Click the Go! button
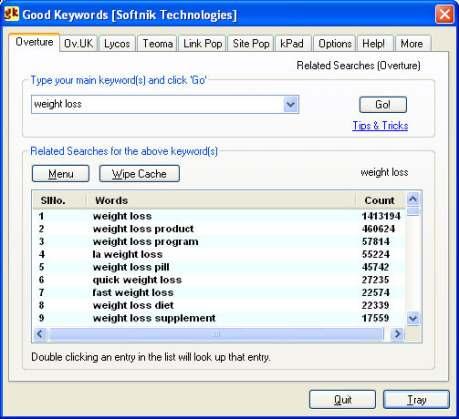Image resolution: width=459 pixels, height=419 pixels. tap(383, 105)
